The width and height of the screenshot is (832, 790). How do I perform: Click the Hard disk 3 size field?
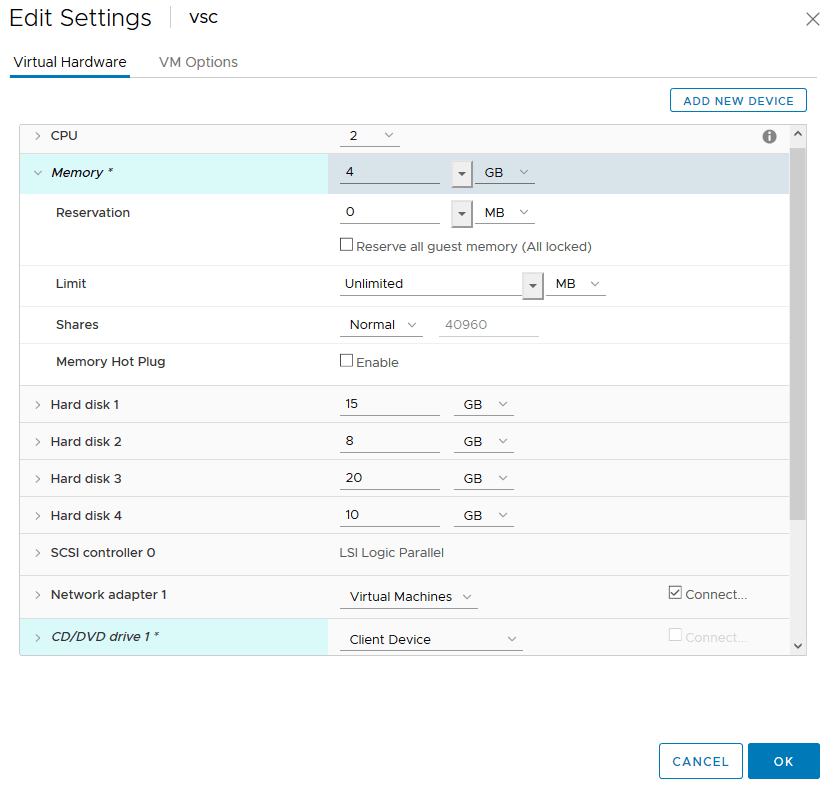tap(389, 478)
